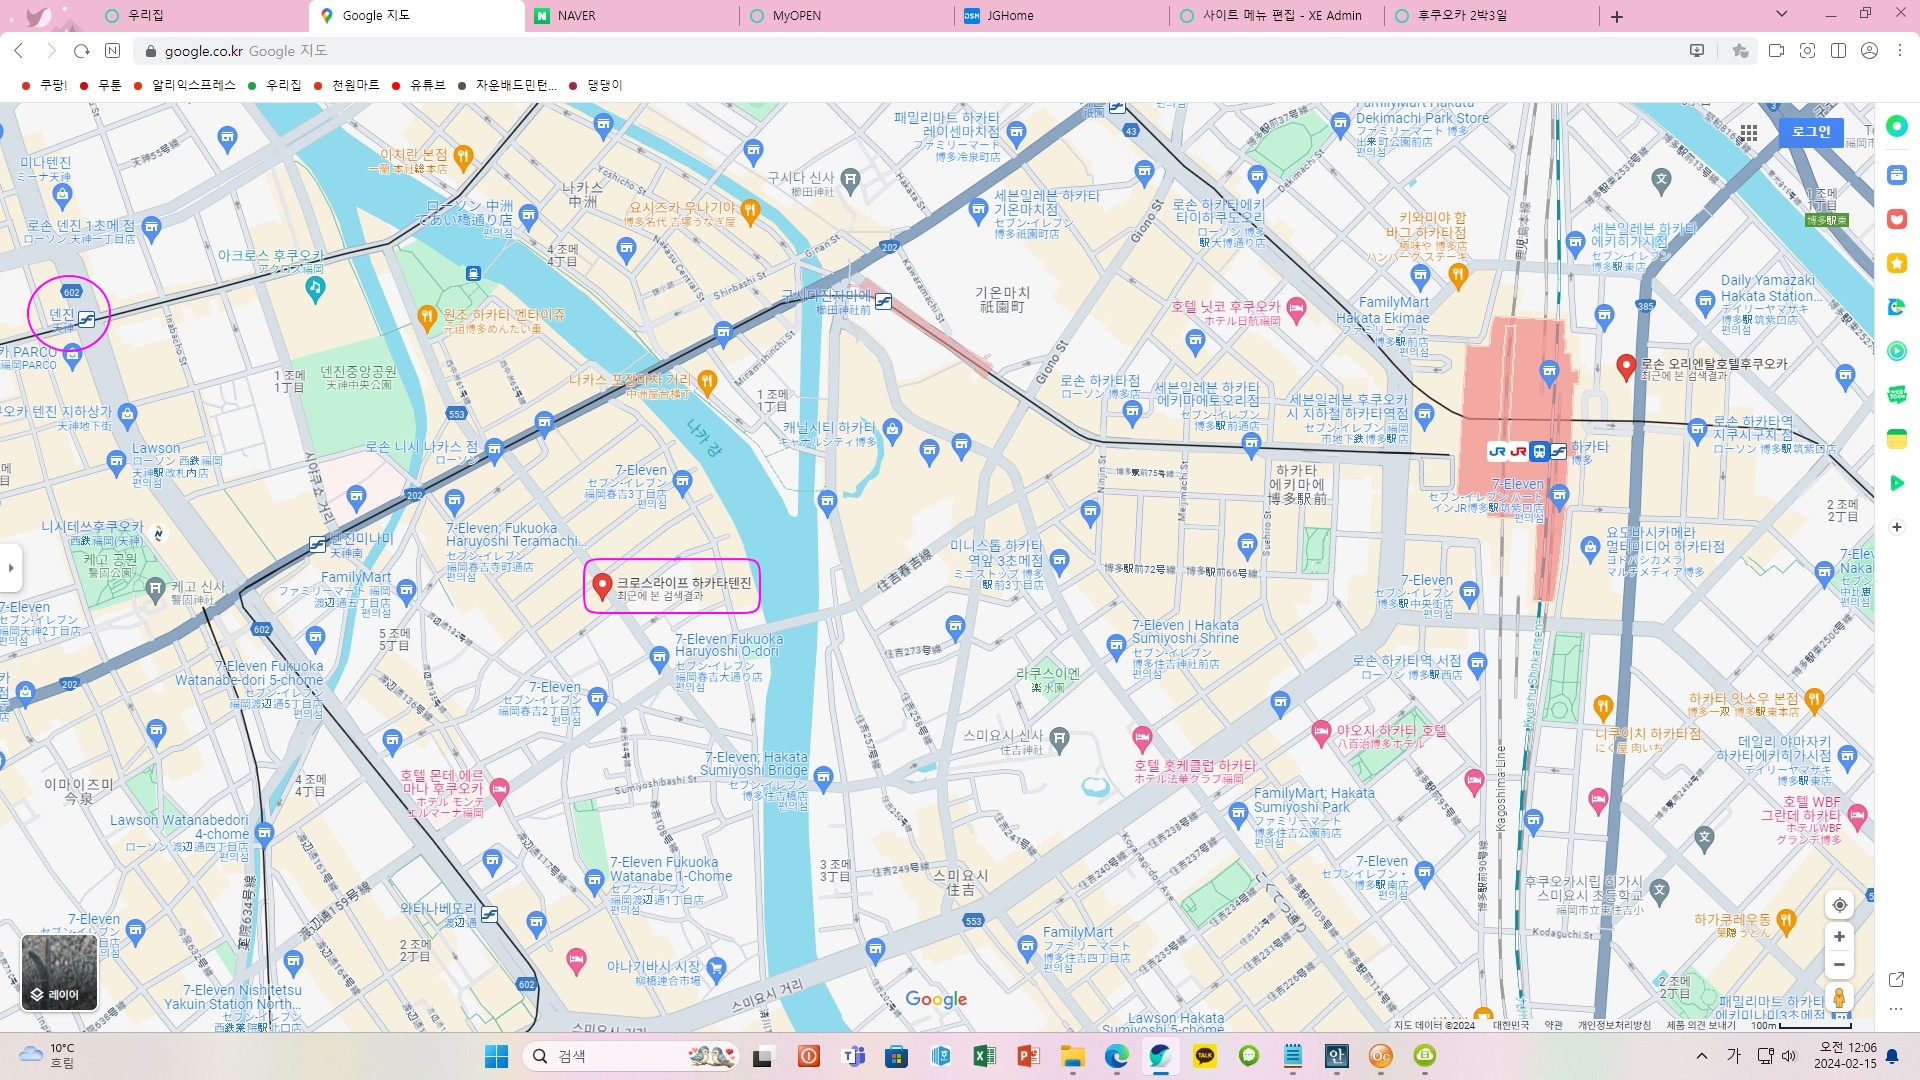This screenshot has height=1080, width=1920.
Task: Add a new sidebar app with plus
Action: [1896, 527]
